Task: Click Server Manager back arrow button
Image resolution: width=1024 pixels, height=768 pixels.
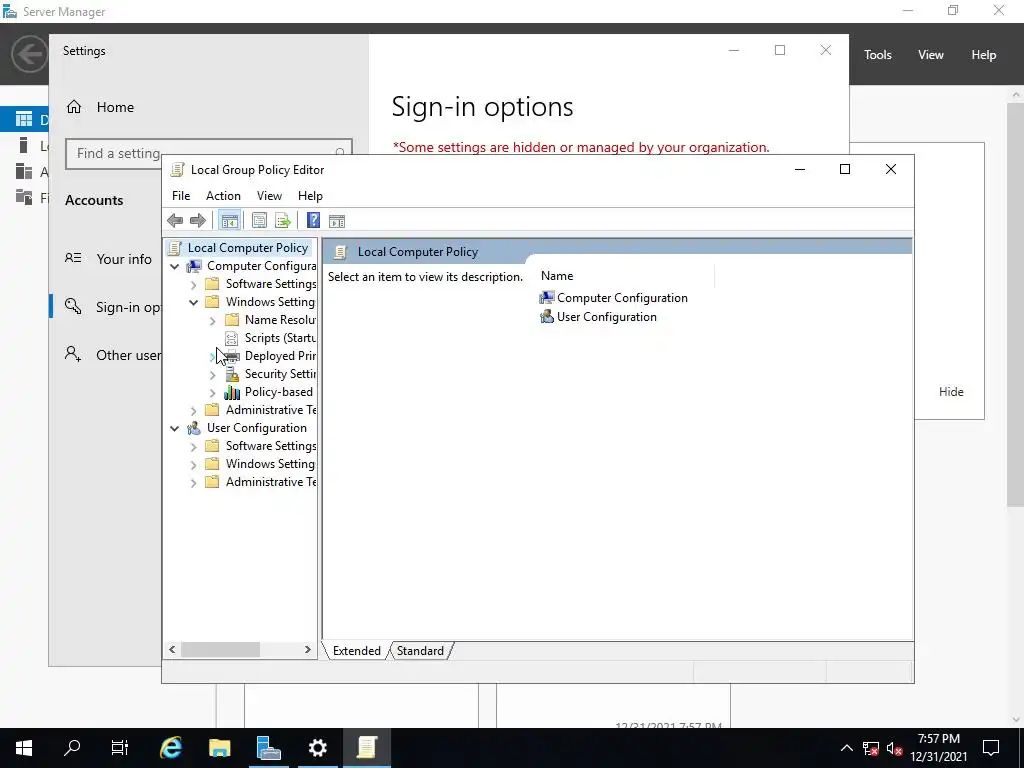Action: [29, 54]
